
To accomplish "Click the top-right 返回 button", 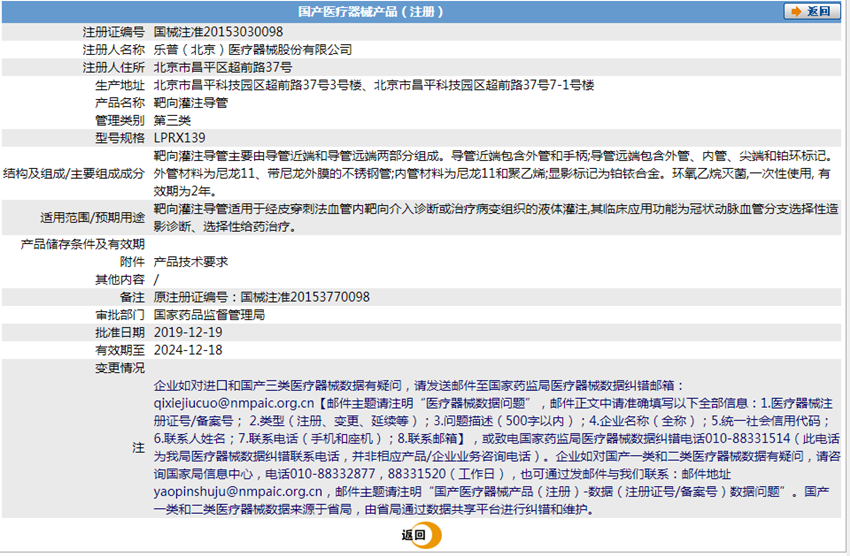I will pos(811,12).
